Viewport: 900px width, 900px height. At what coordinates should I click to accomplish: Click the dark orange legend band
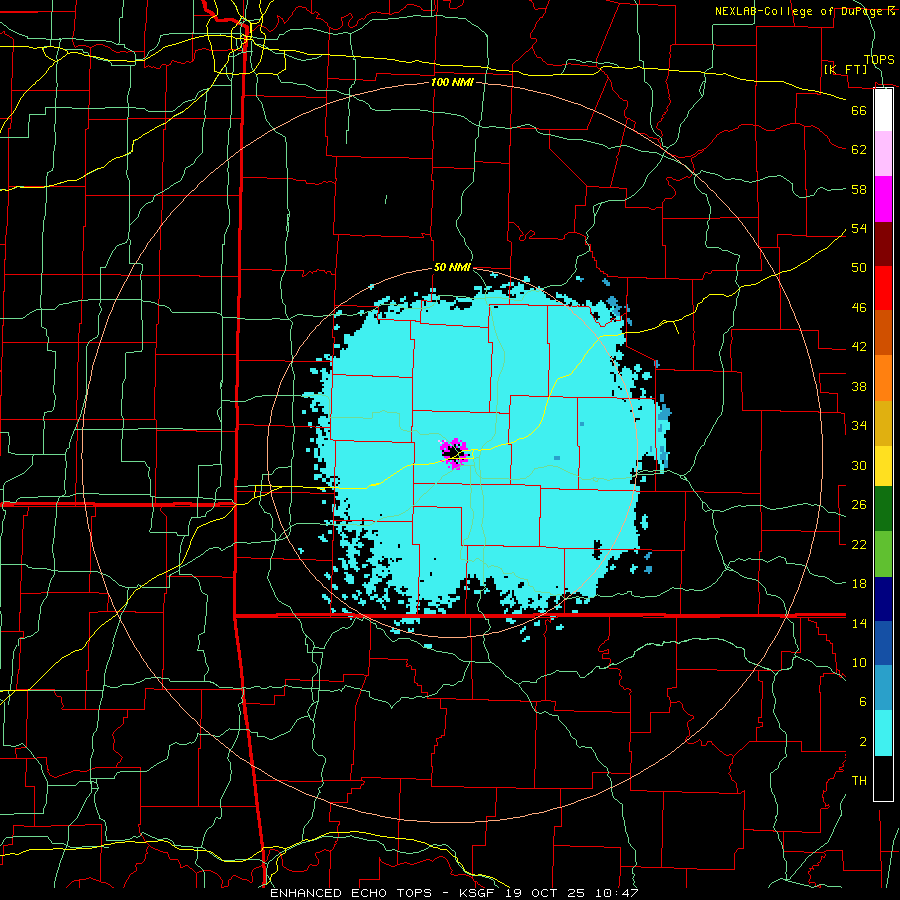(883, 332)
